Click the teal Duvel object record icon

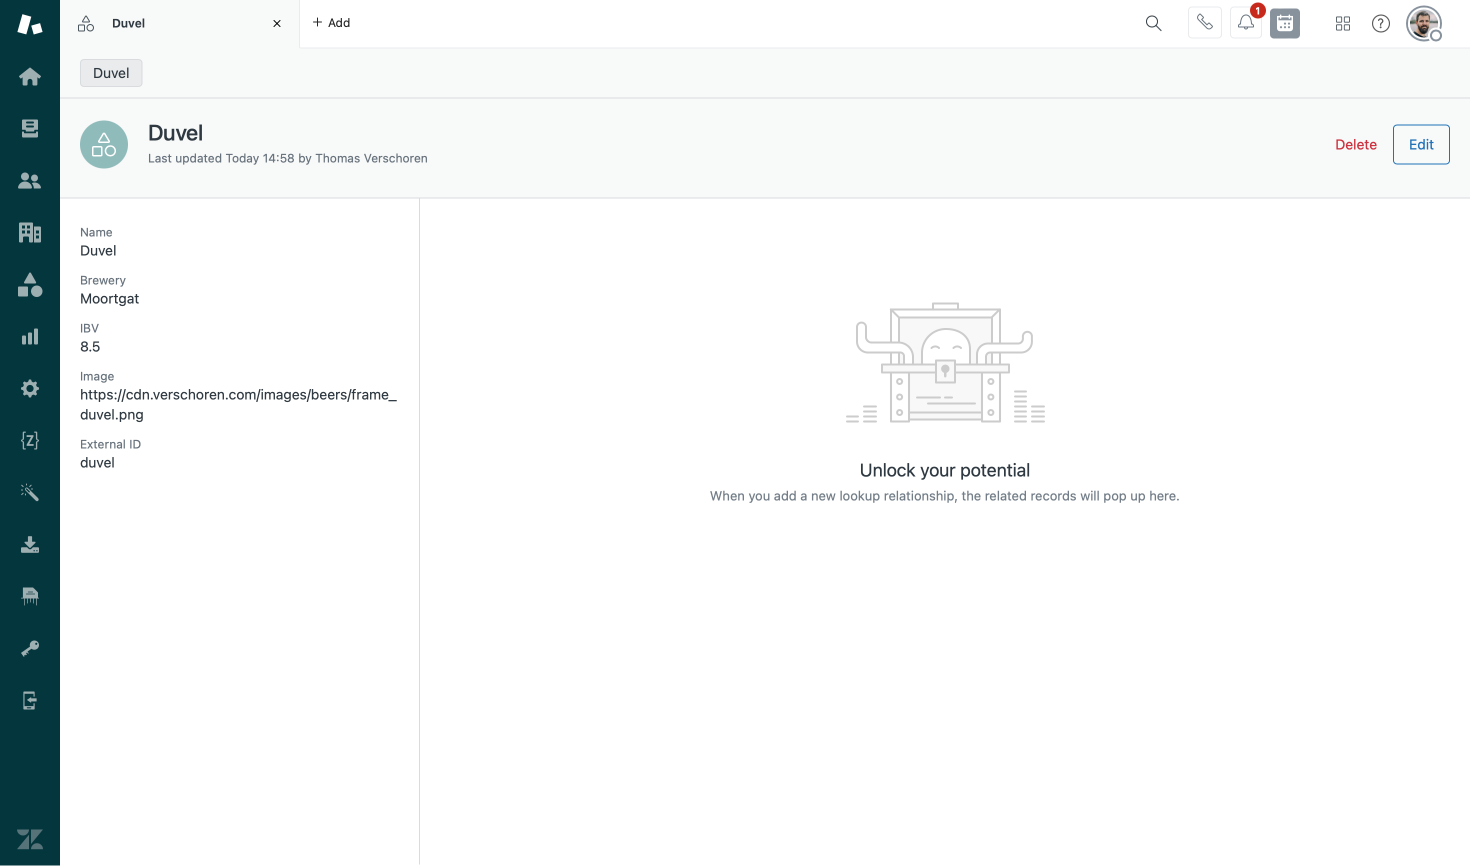pyautogui.click(x=104, y=145)
